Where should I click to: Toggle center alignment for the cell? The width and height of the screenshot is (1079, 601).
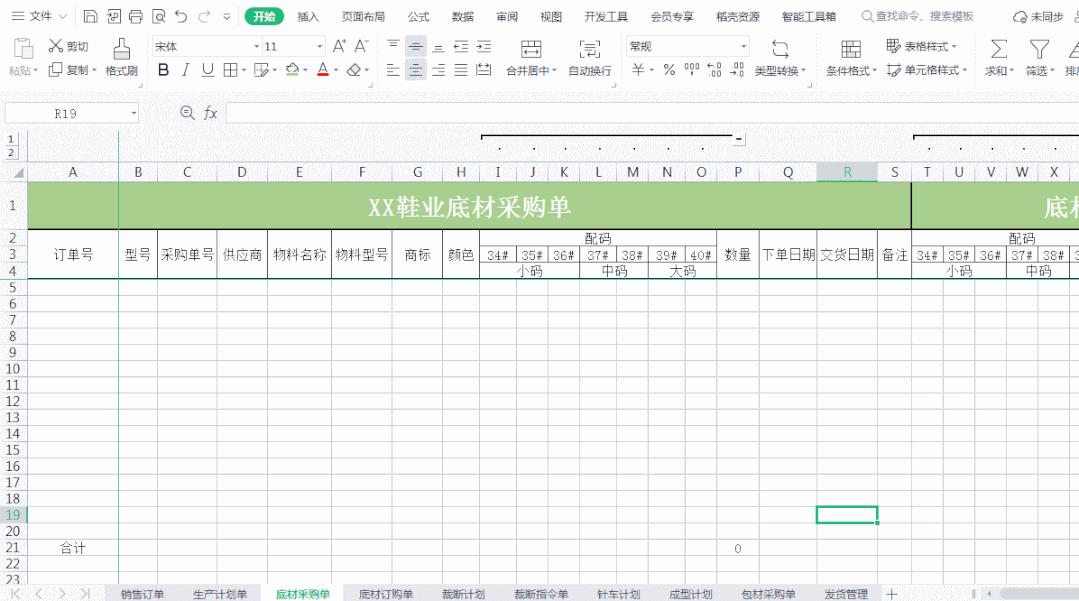click(414, 69)
